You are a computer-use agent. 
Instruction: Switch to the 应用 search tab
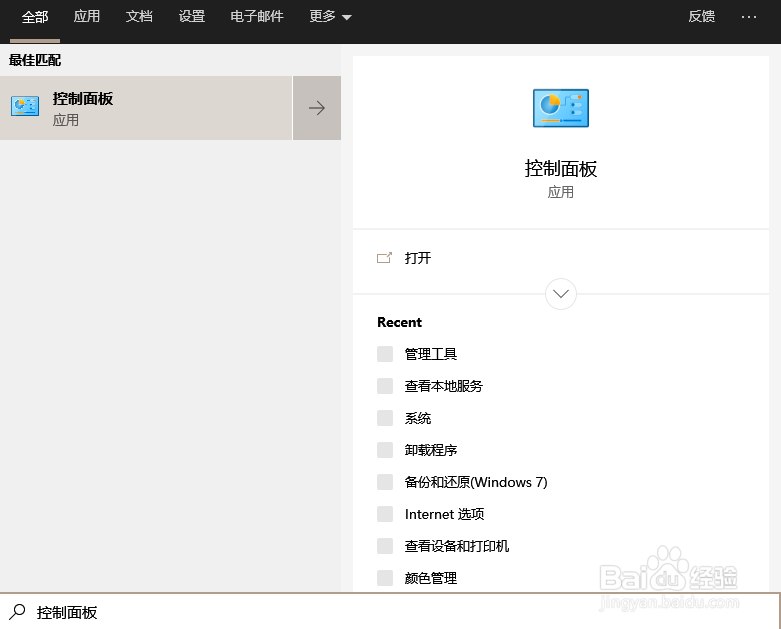(x=87, y=16)
